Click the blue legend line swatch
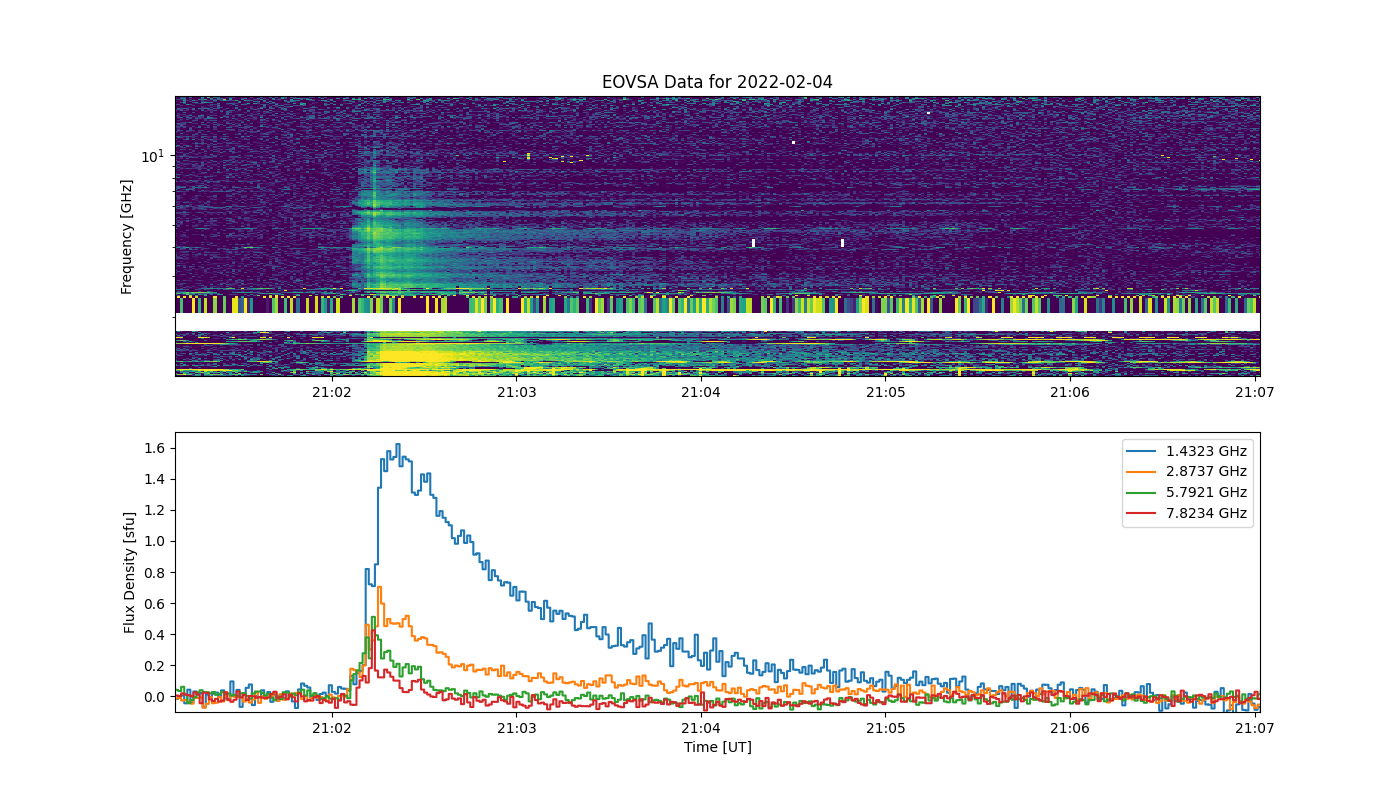 pyautogui.click(x=1144, y=452)
